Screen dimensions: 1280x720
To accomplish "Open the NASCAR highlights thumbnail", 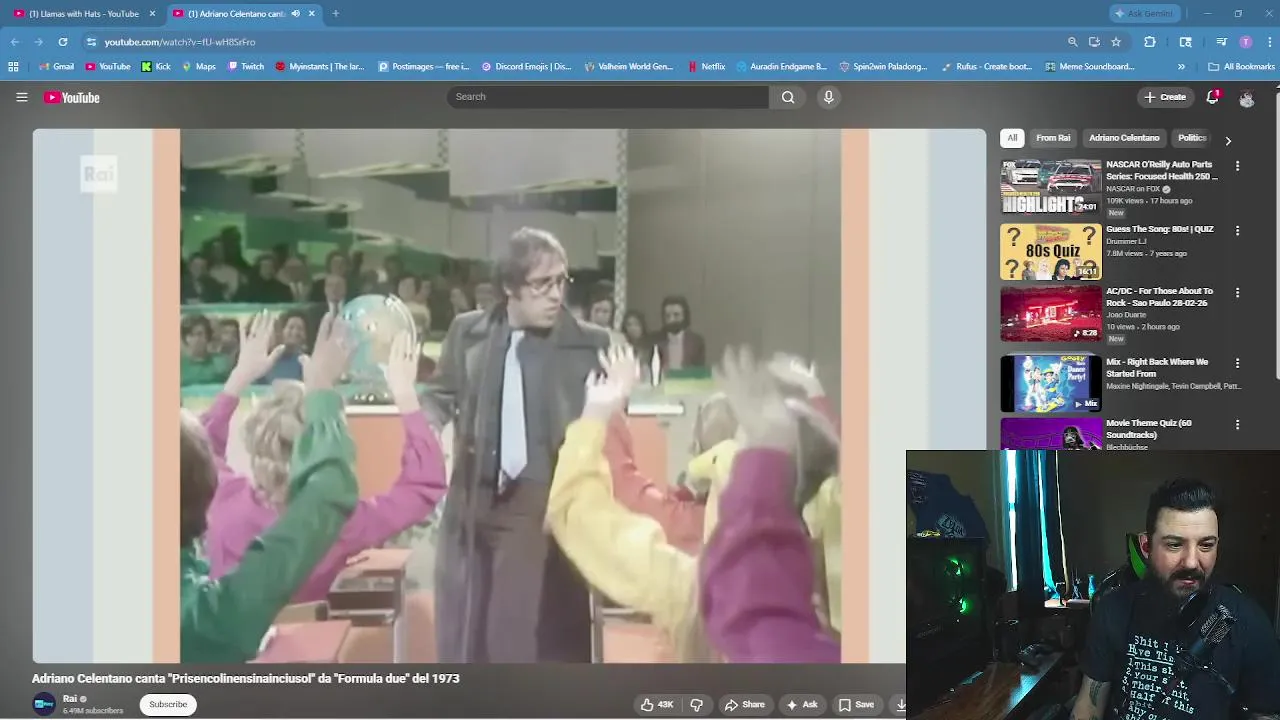I will [x=1051, y=186].
